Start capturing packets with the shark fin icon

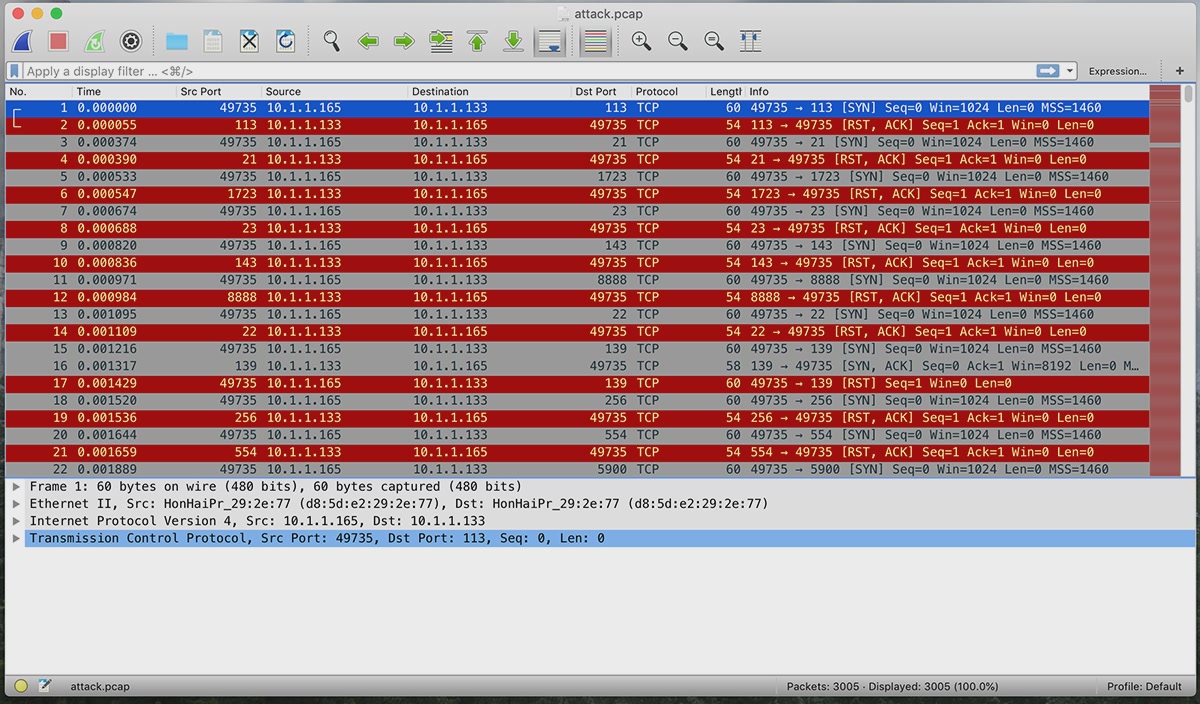tap(22, 41)
